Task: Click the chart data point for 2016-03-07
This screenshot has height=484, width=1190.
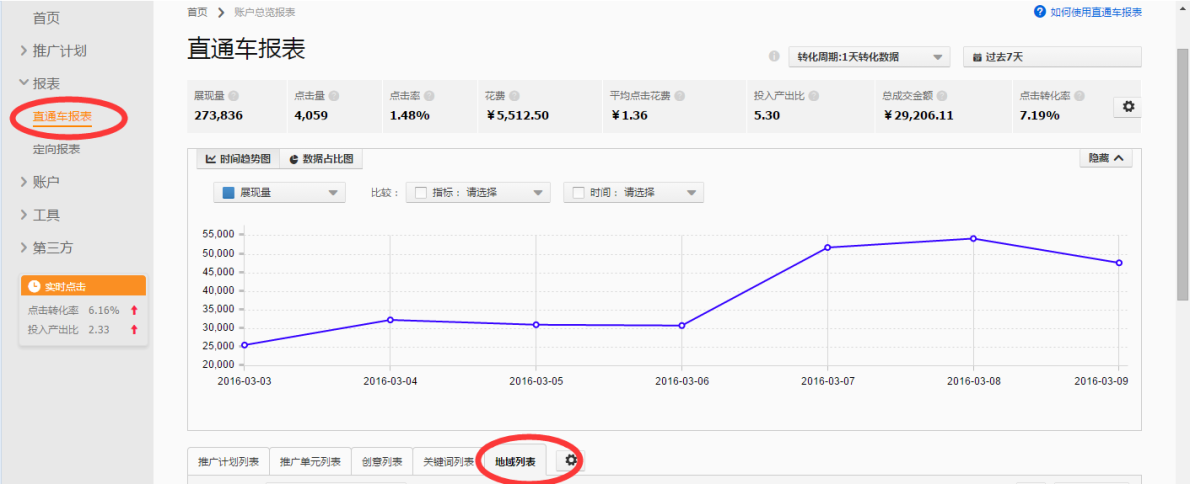Action: pyautogui.click(x=827, y=247)
